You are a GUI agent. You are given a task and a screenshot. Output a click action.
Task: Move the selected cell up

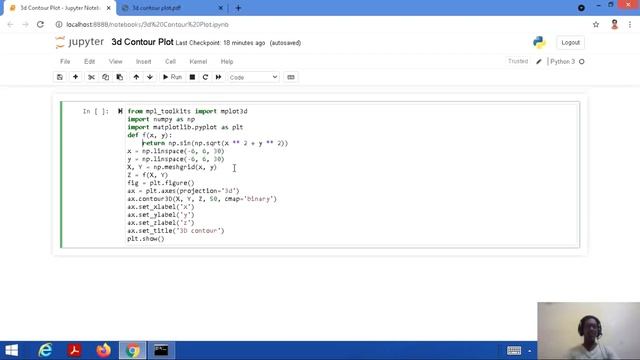136,77
